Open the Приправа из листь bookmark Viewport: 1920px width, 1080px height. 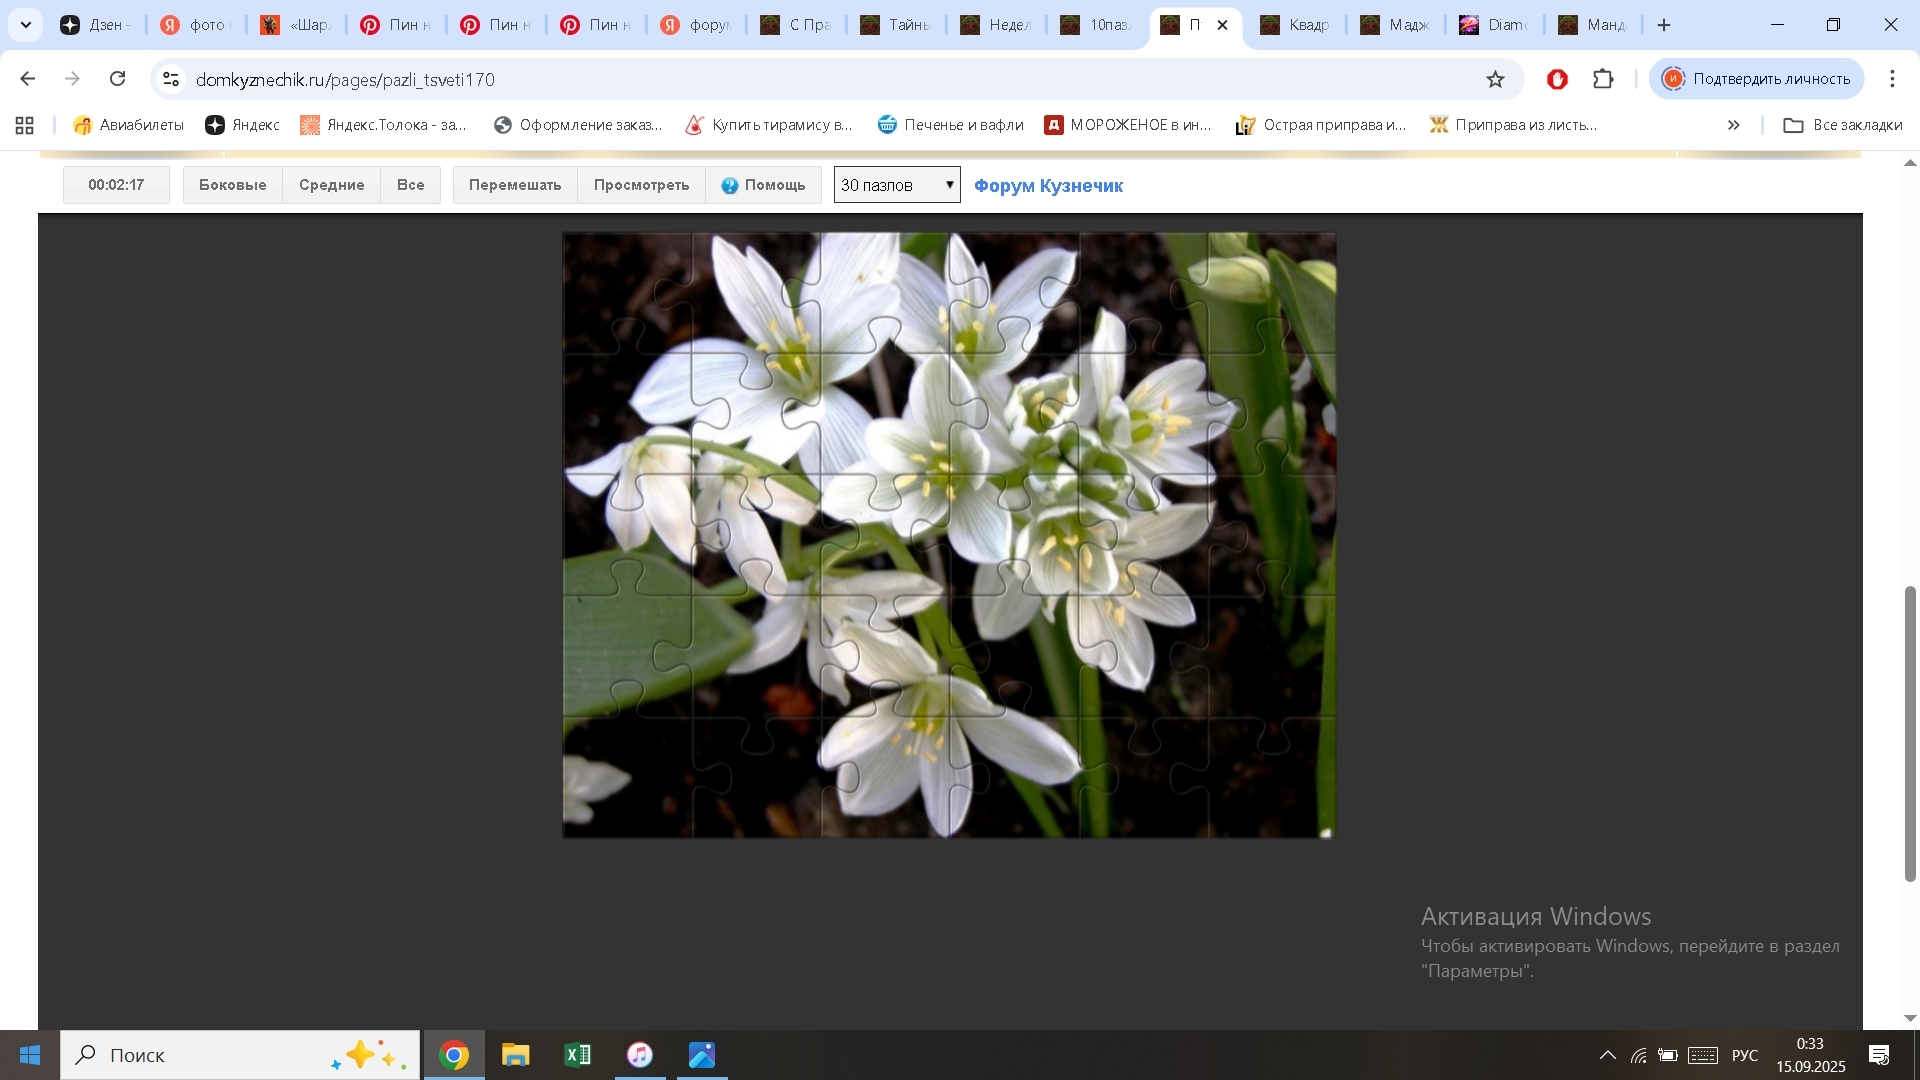click(x=1513, y=125)
